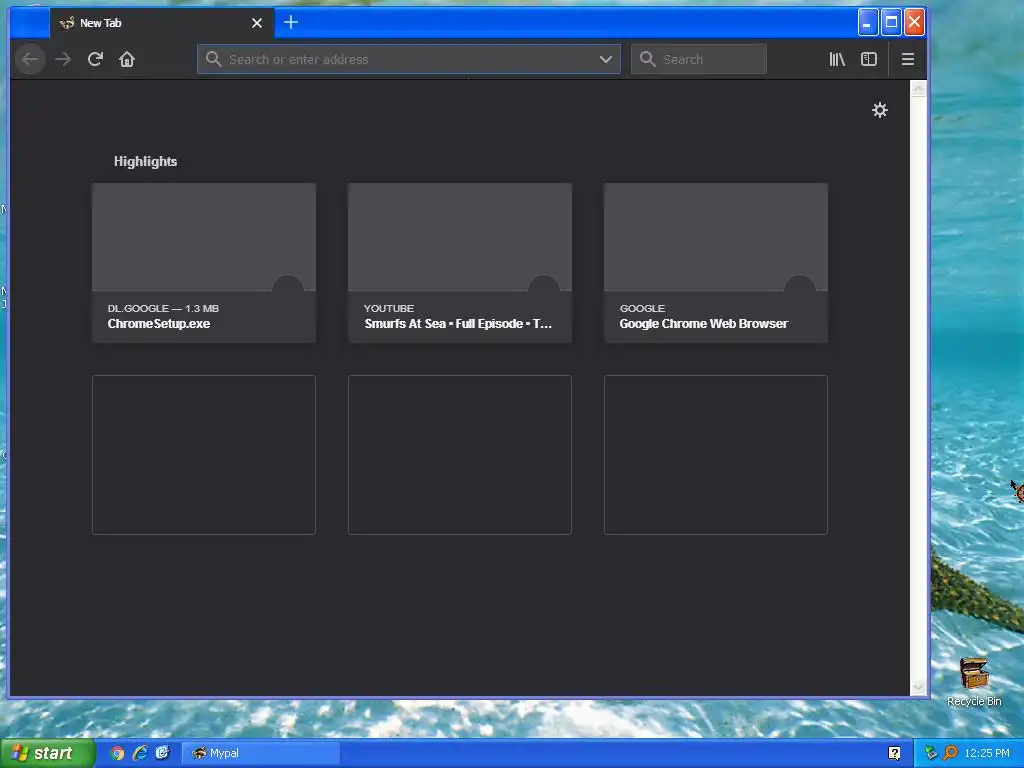The height and width of the screenshot is (768, 1024).
Task: Click the Highlights section heading
Action: pos(145,161)
